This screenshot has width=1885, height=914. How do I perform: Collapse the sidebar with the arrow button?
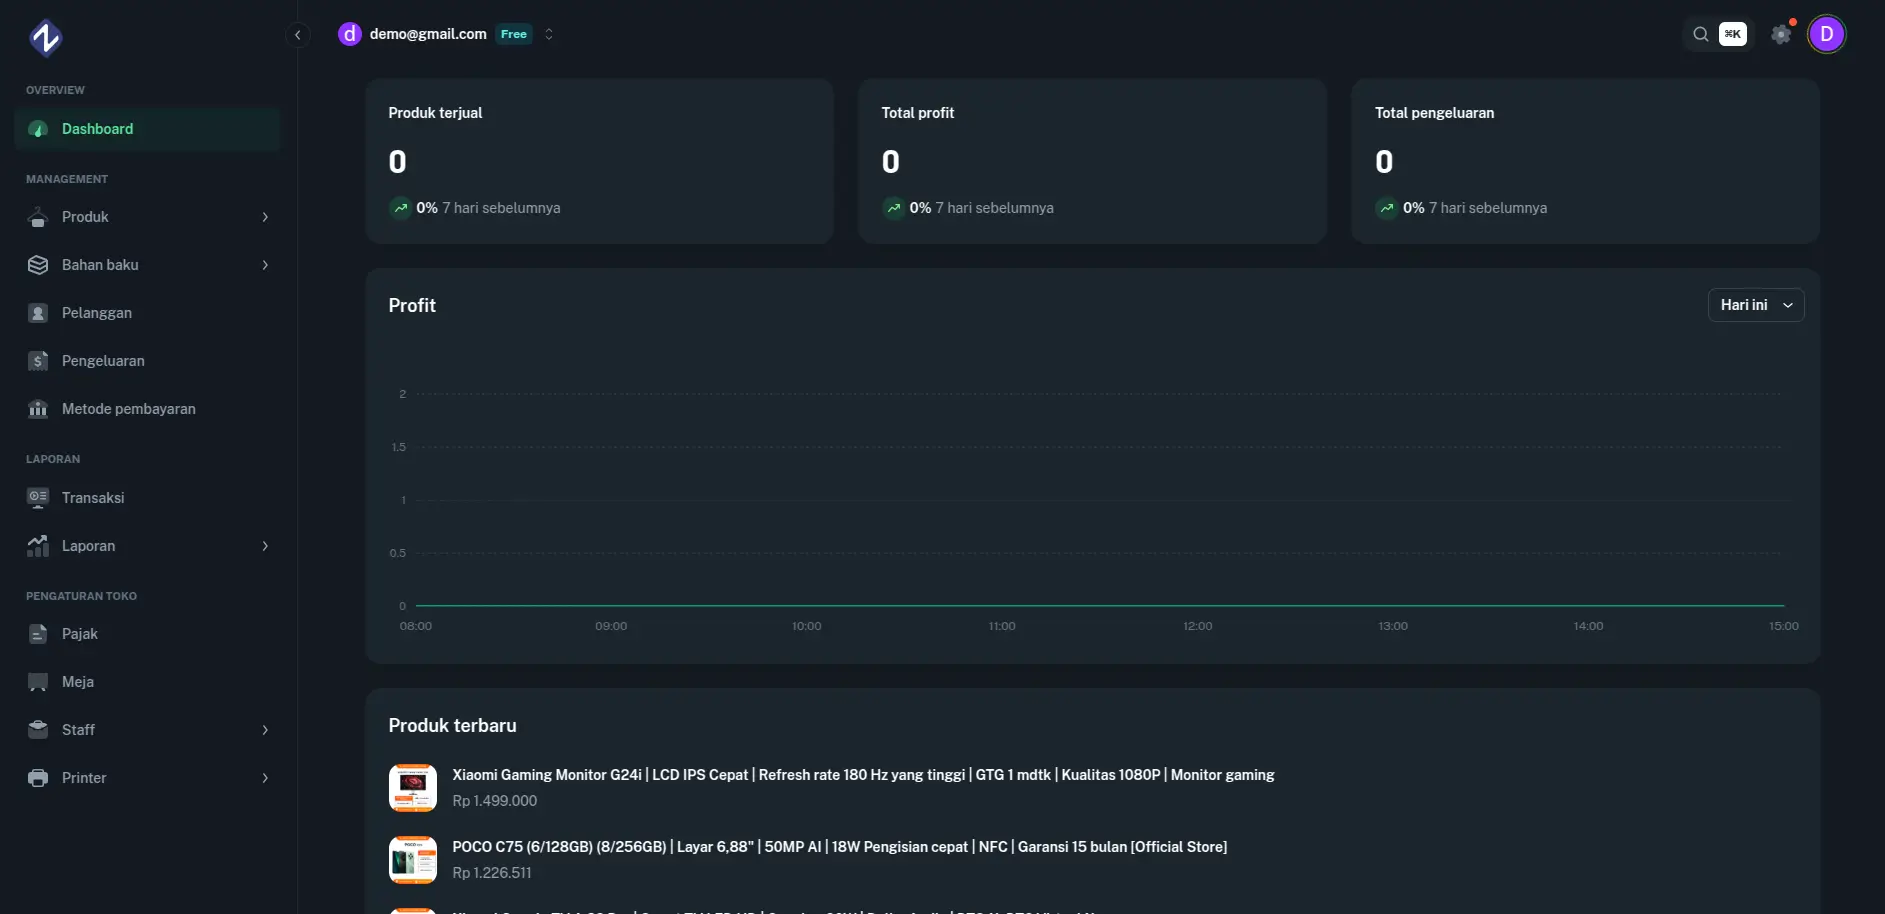coord(297,35)
